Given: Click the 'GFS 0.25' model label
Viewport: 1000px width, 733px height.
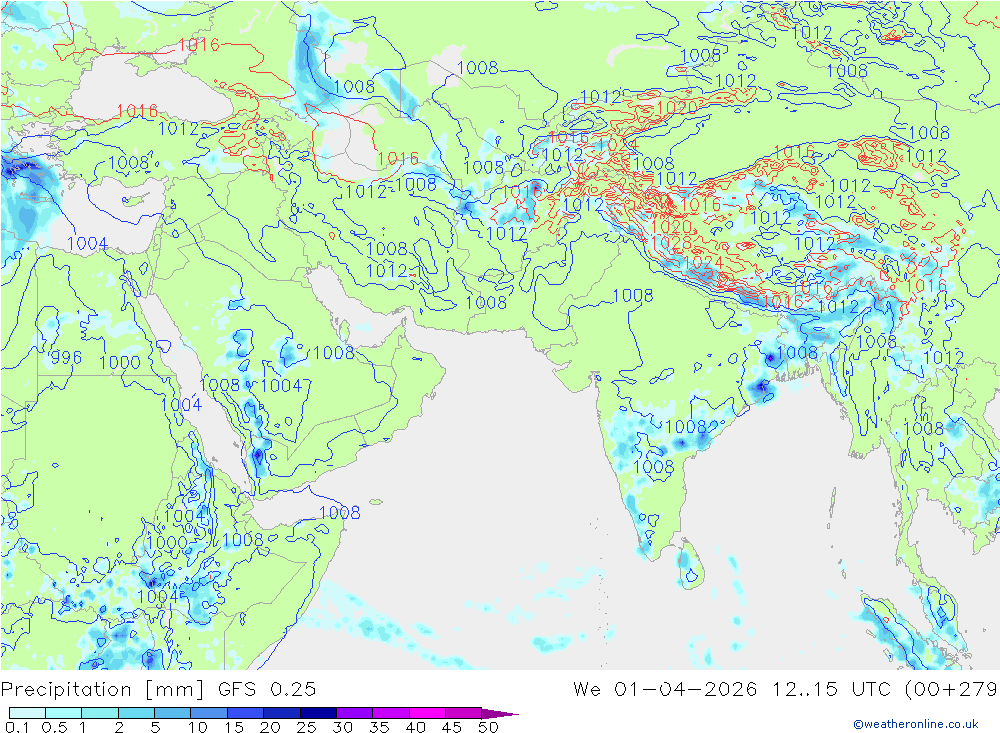Looking at the screenshot, I should [x=267, y=689].
